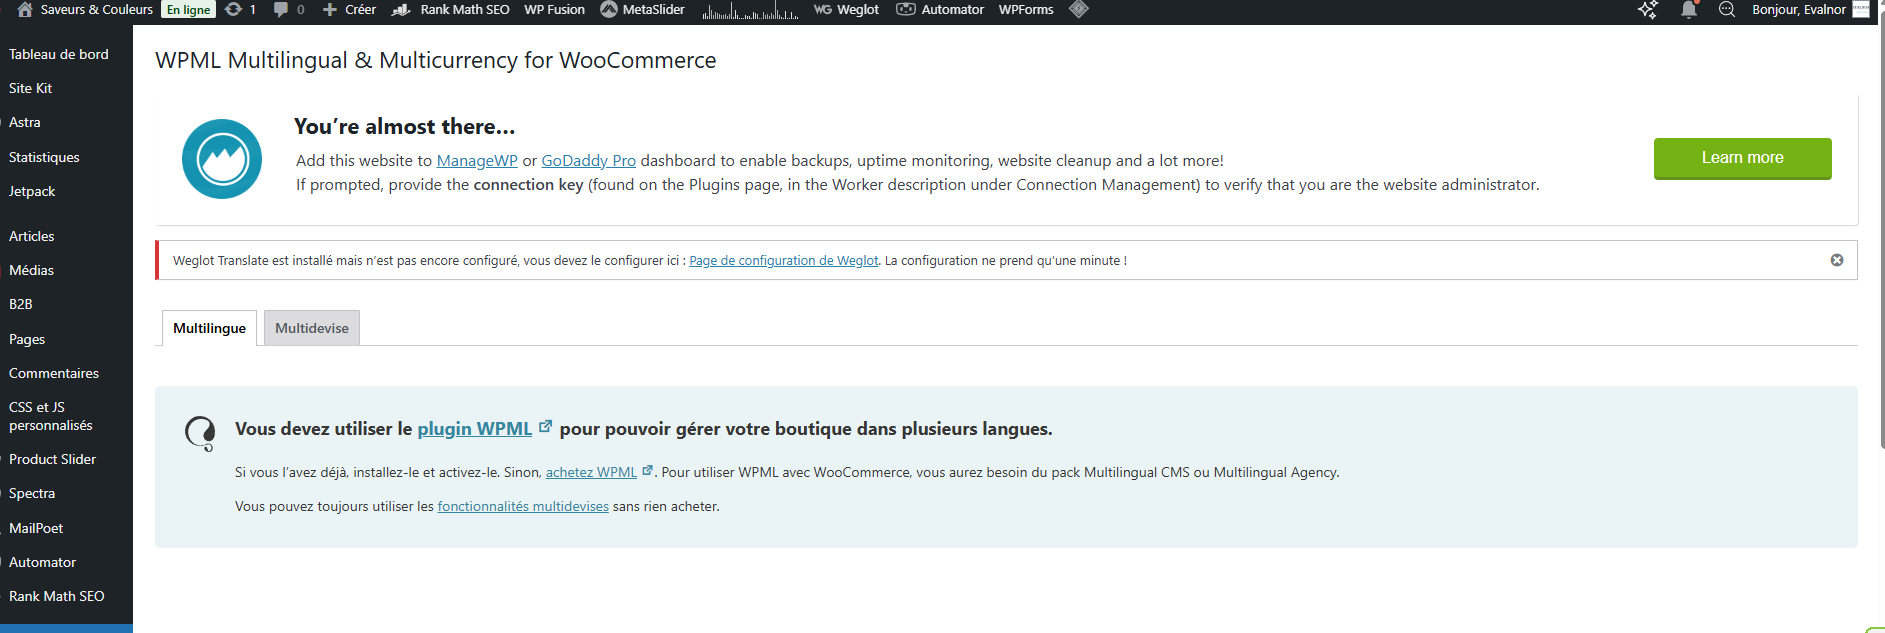Open the updates icon showing 1
The width and height of the screenshot is (1885, 633).
click(240, 9)
